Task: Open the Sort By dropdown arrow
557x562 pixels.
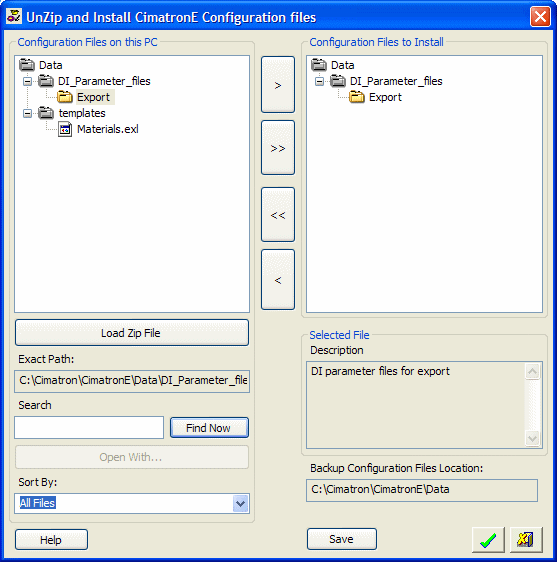Action: pyautogui.click(x=241, y=504)
